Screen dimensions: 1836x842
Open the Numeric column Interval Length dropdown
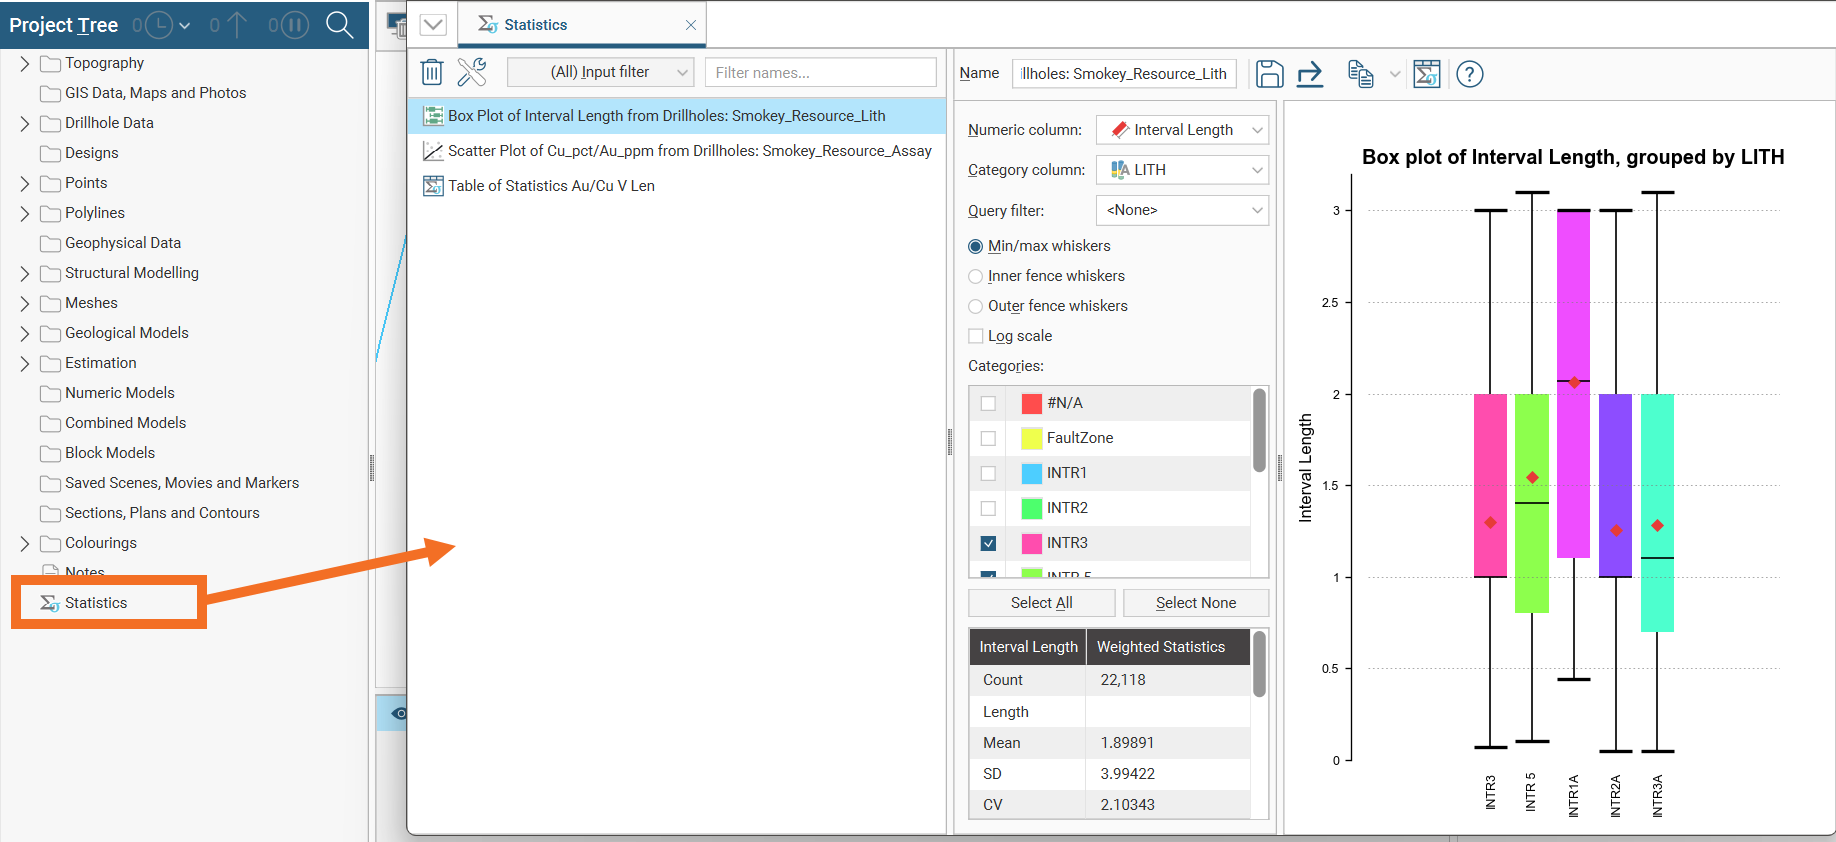click(x=1182, y=130)
